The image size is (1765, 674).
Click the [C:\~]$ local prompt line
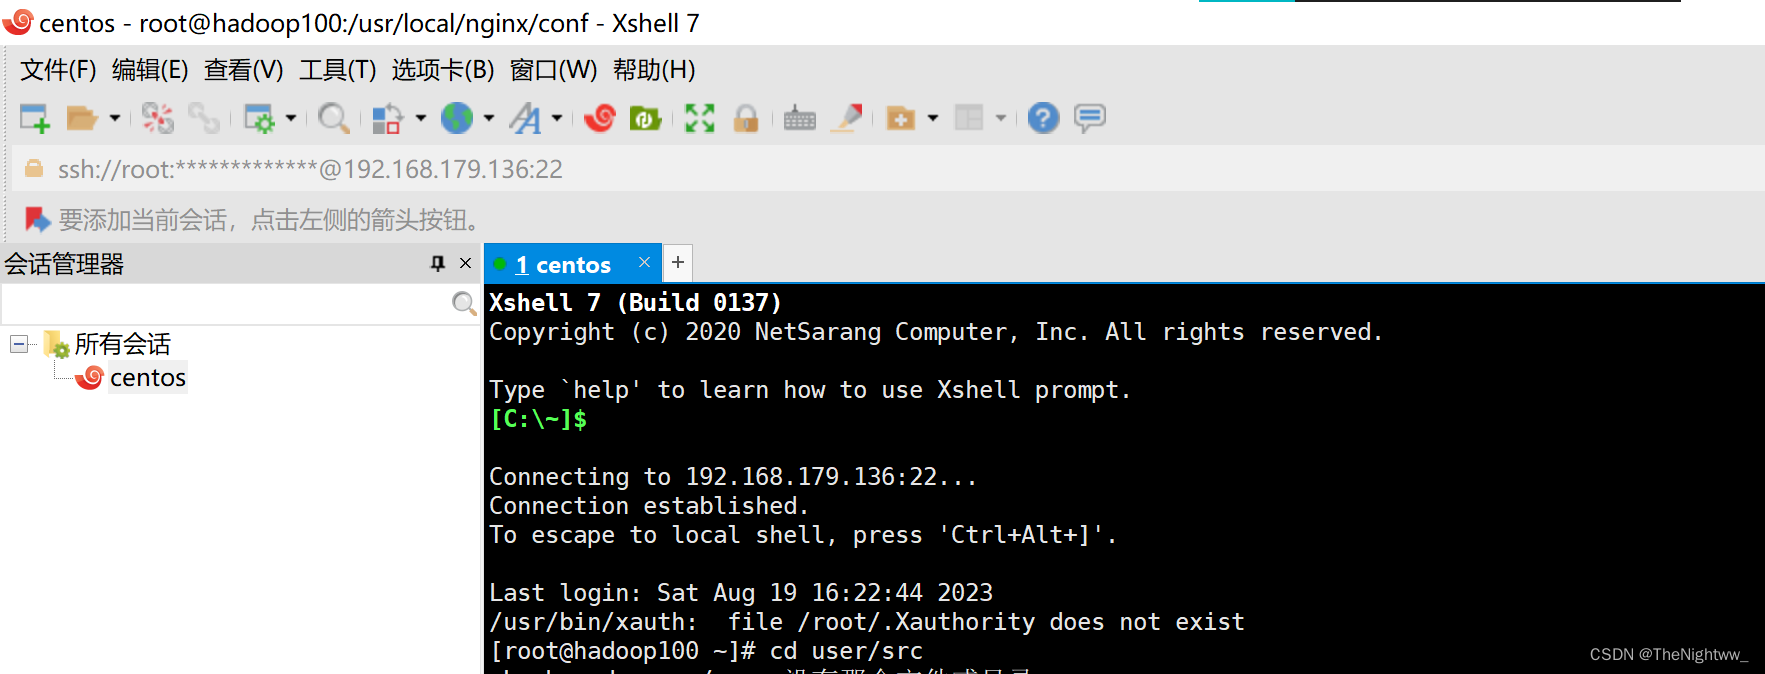[x=538, y=419]
